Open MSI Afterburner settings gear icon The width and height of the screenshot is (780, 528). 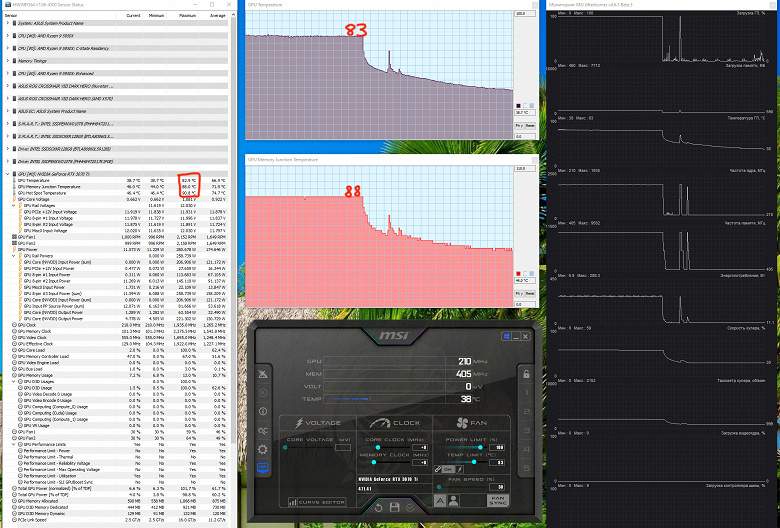pos(263,449)
